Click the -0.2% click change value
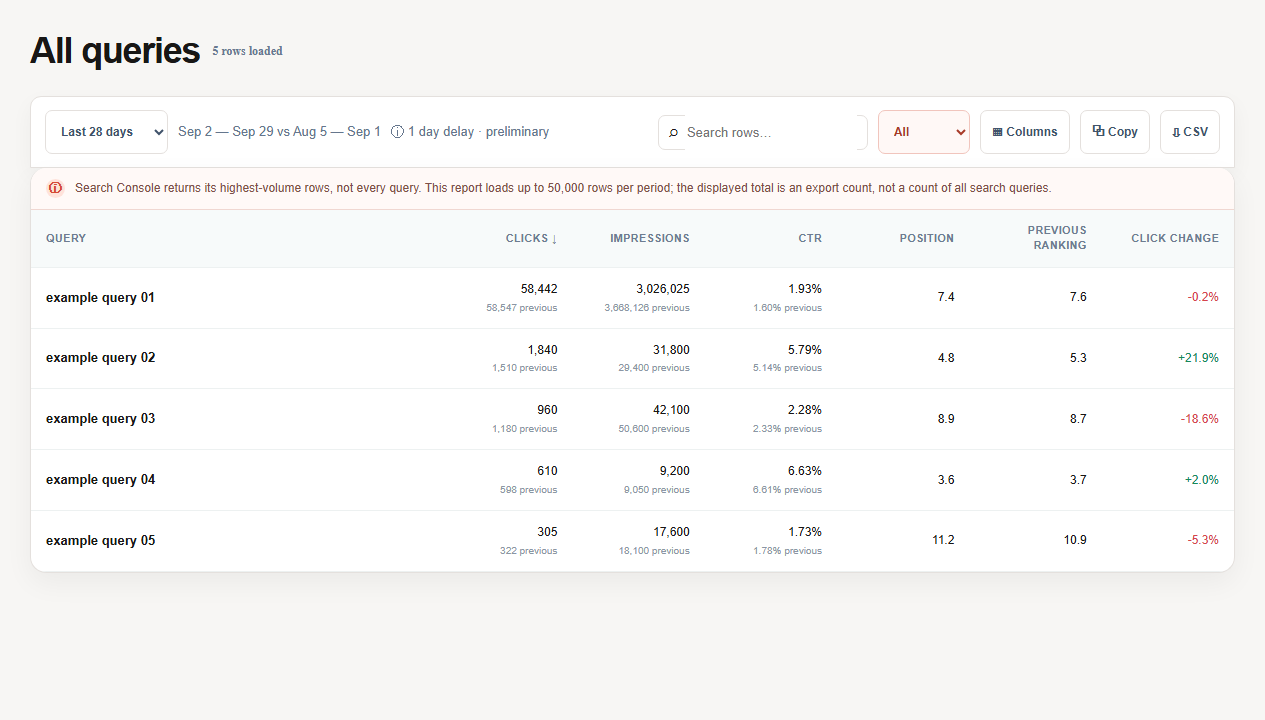 [1203, 297]
